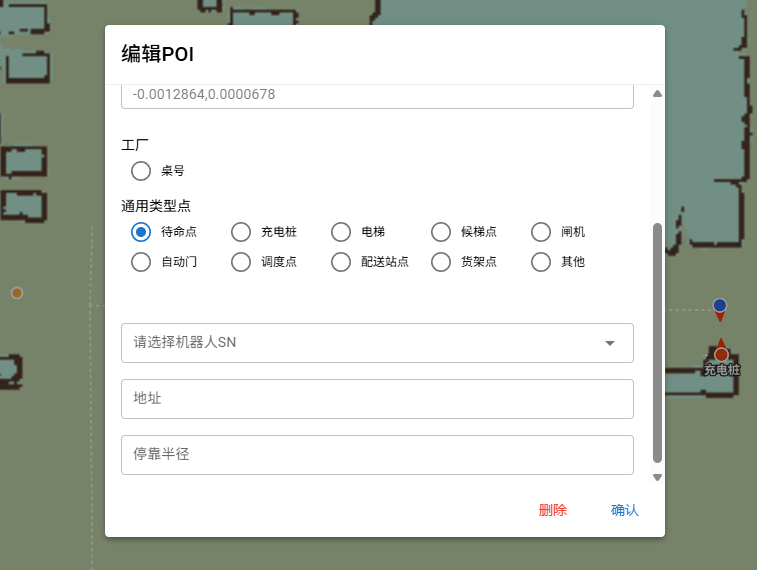Choose 其他 point type
The width and height of the screenshot is (757, 570).
tap(541, 262)
